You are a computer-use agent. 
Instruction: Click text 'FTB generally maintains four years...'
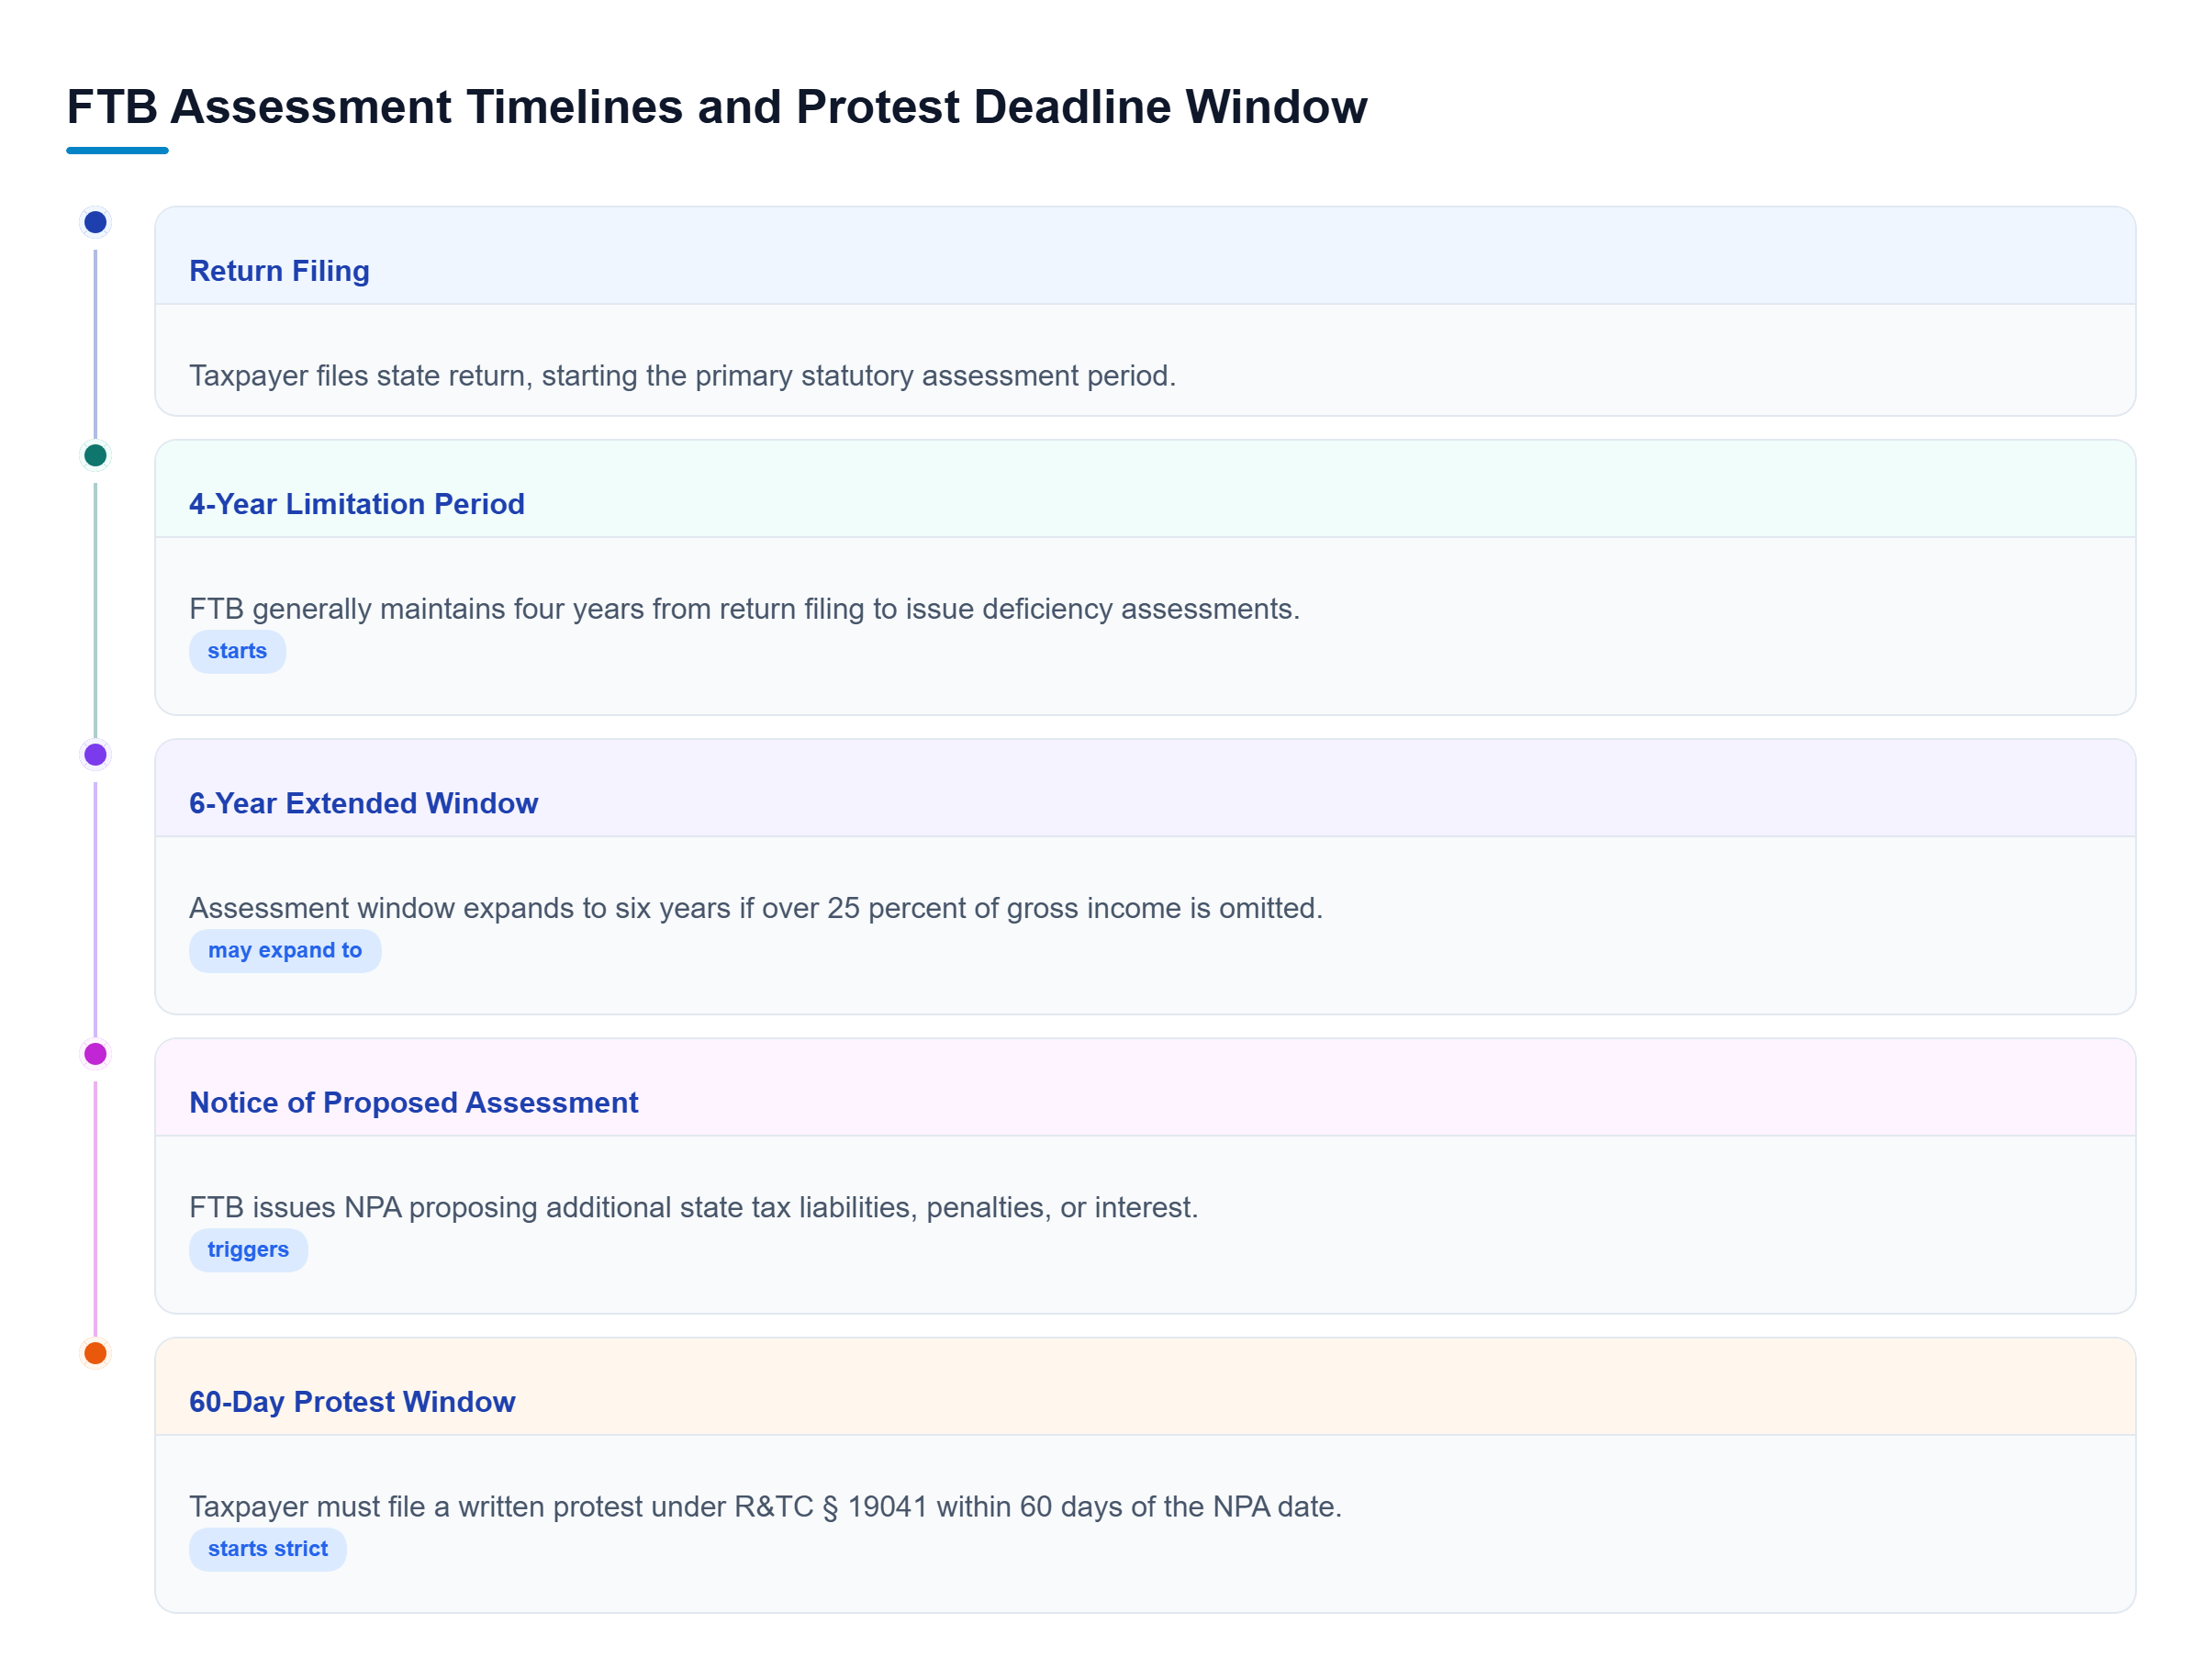pos(744,608)
